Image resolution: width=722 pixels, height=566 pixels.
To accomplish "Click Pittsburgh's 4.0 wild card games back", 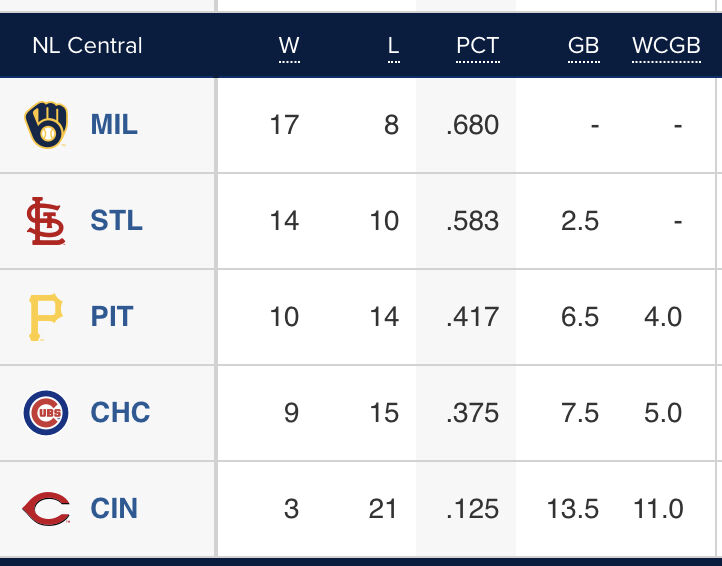I will pos(663,317).
